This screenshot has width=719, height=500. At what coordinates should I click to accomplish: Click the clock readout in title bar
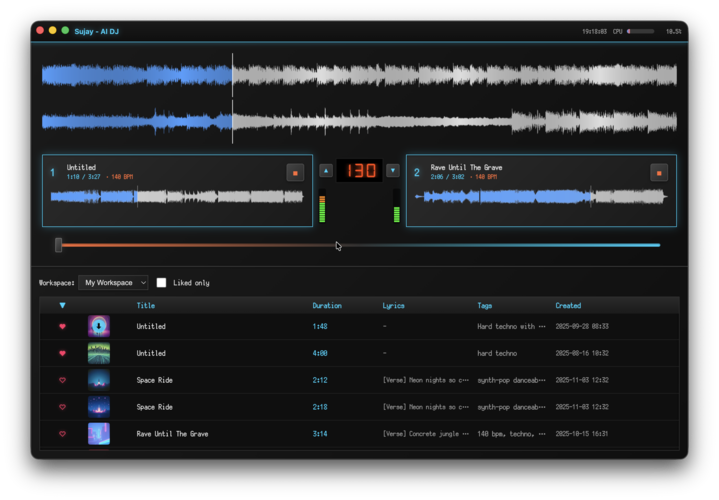click(x=594, y=31)
